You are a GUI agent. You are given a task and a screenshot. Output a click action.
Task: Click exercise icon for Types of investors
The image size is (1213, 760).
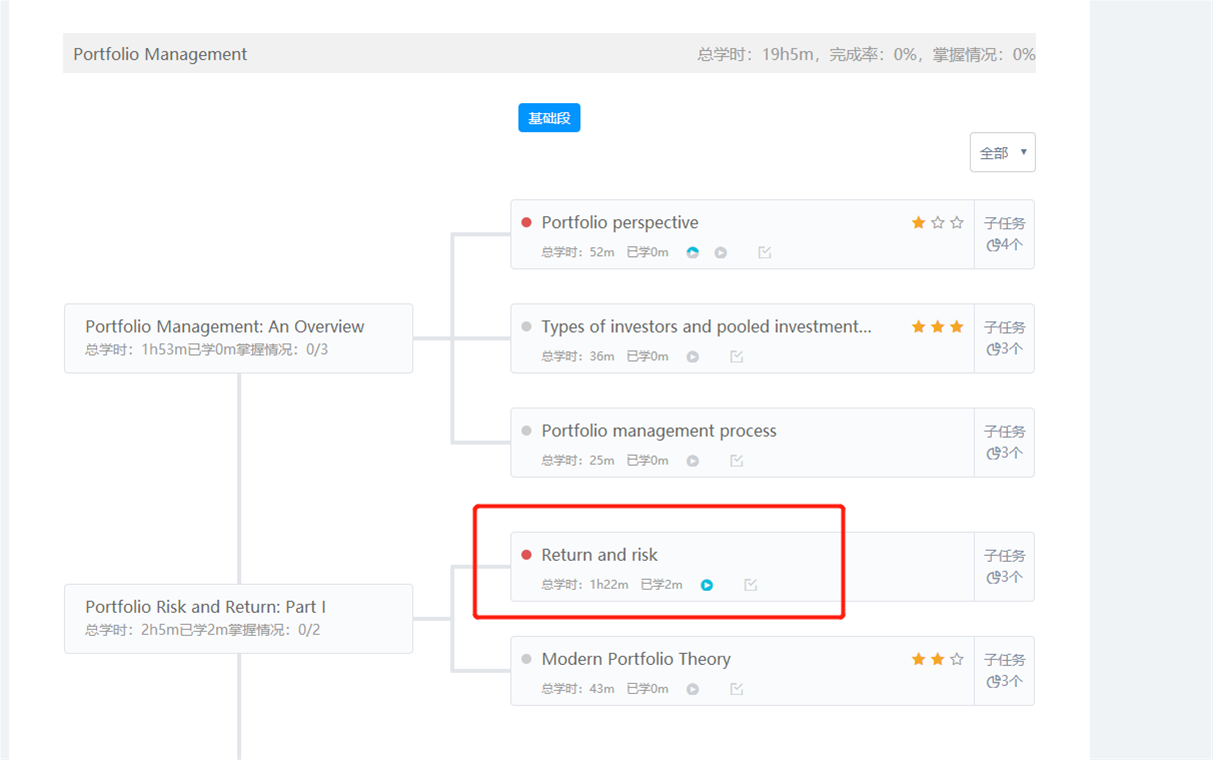[736, 357]
